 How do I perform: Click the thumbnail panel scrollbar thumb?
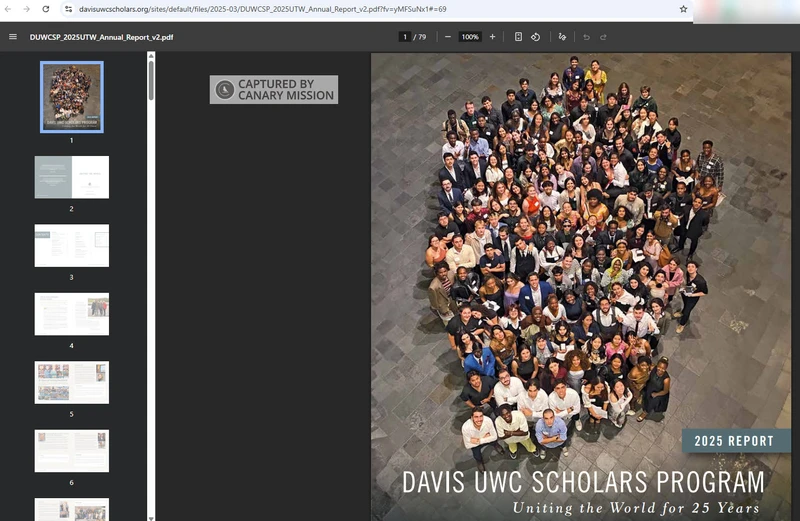[151, 81]
